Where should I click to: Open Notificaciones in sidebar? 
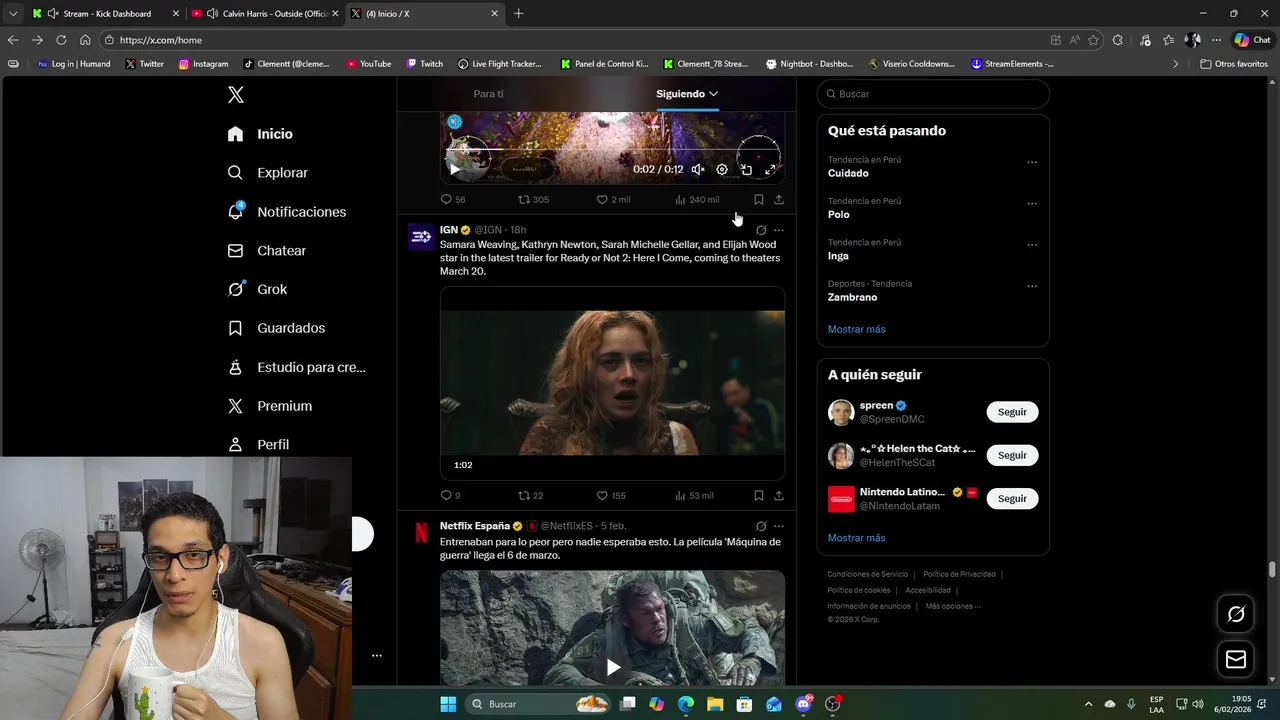(287, 212)
